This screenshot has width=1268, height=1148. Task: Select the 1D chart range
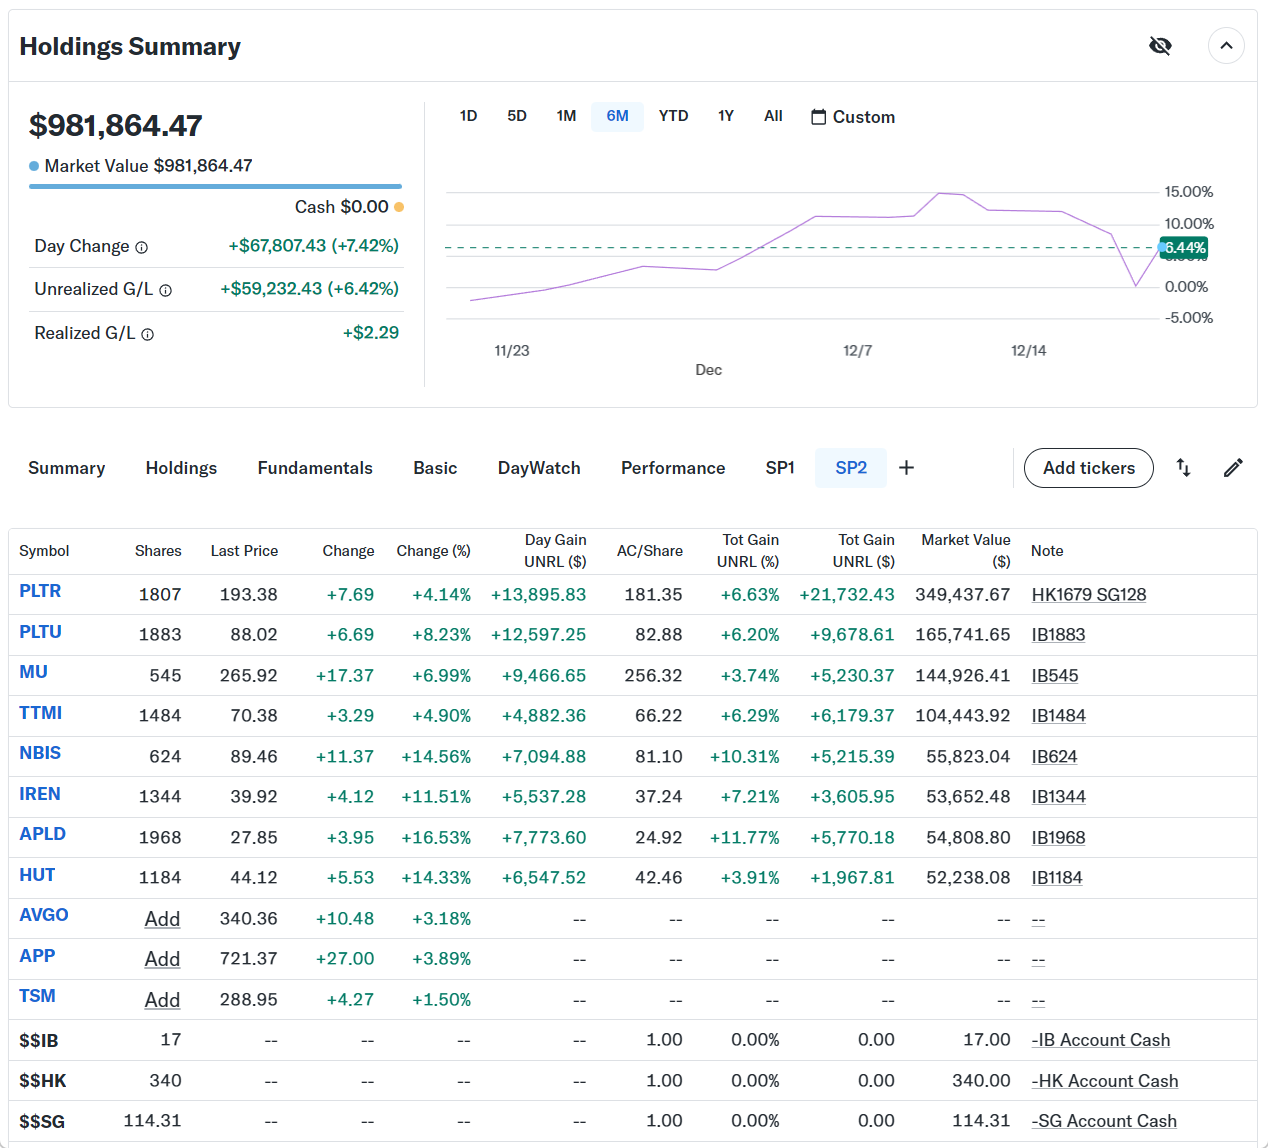[468, 116]
